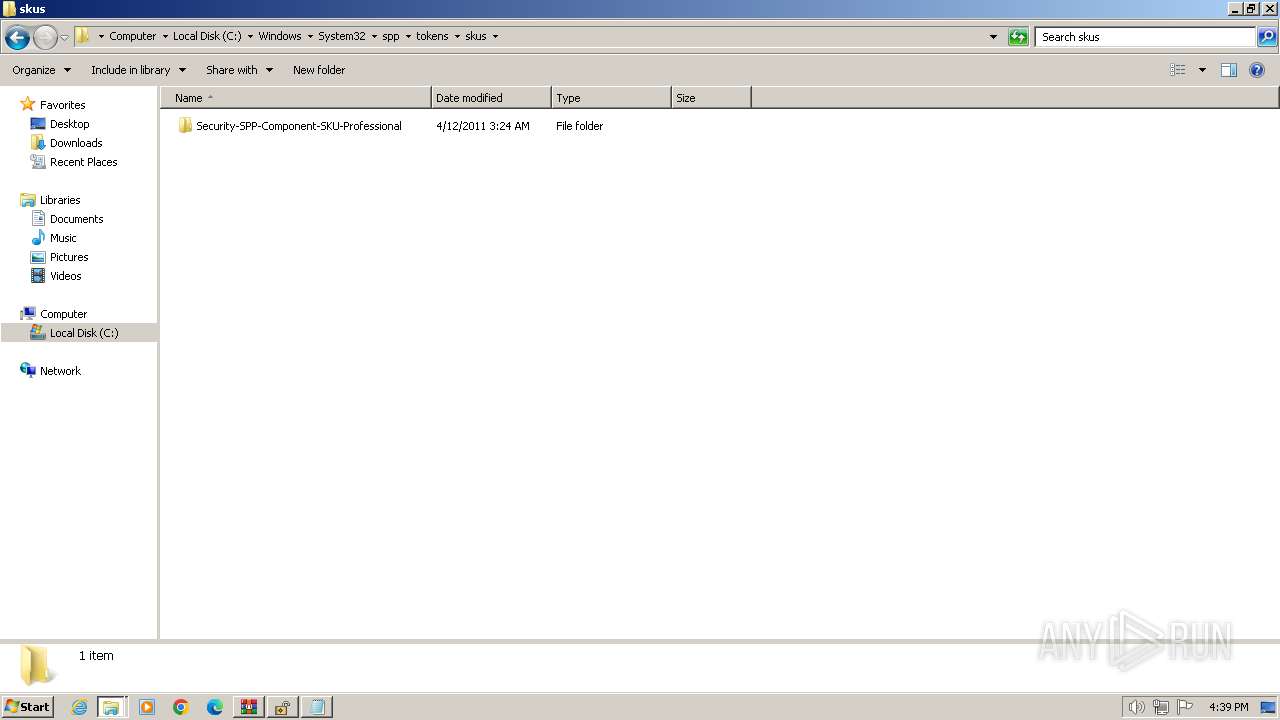Open Downloads in Favorites

click(76, 143)
